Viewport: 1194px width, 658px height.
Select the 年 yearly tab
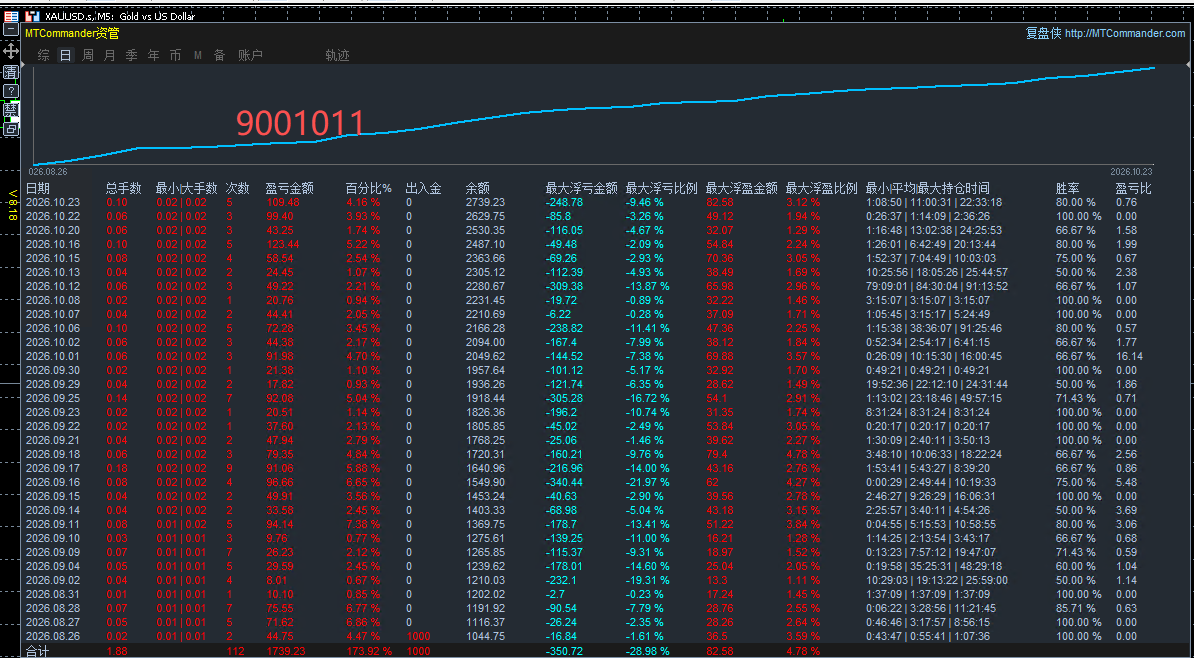(154, 56)
